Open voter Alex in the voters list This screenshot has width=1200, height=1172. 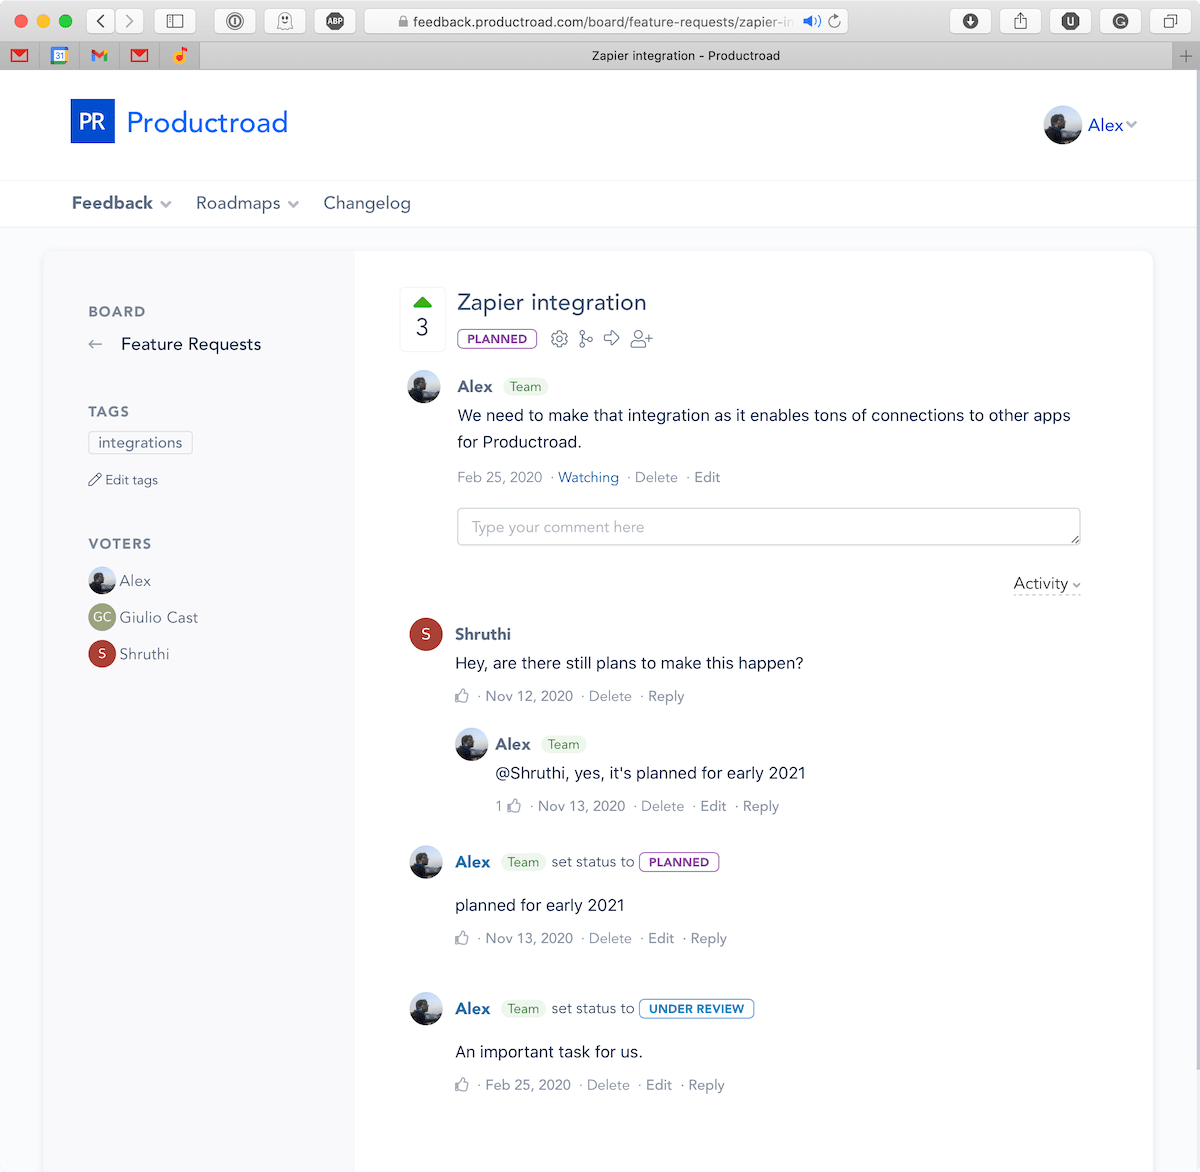pyautogui.click(x=120, y=581)
